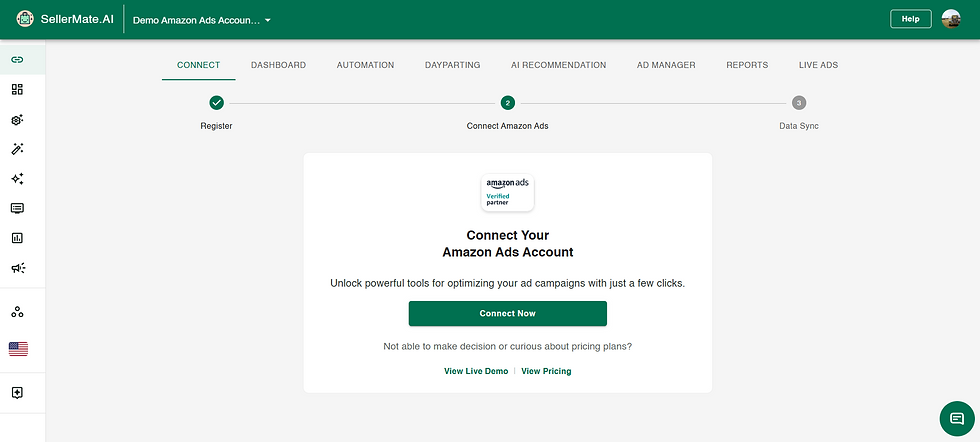
Task: Switch to the REPORTS tab
Action: tap(747, 65)
